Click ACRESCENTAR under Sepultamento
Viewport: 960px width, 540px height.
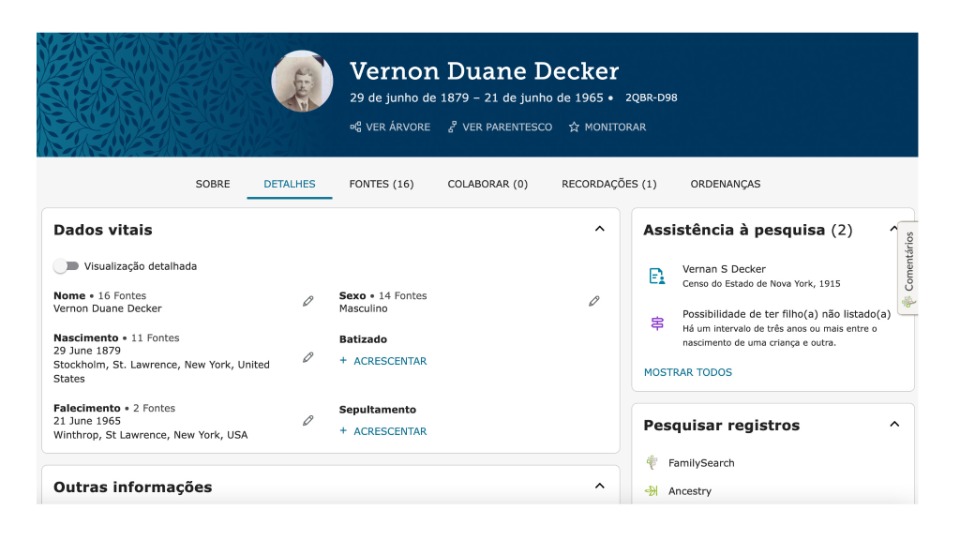click(383, 431)
